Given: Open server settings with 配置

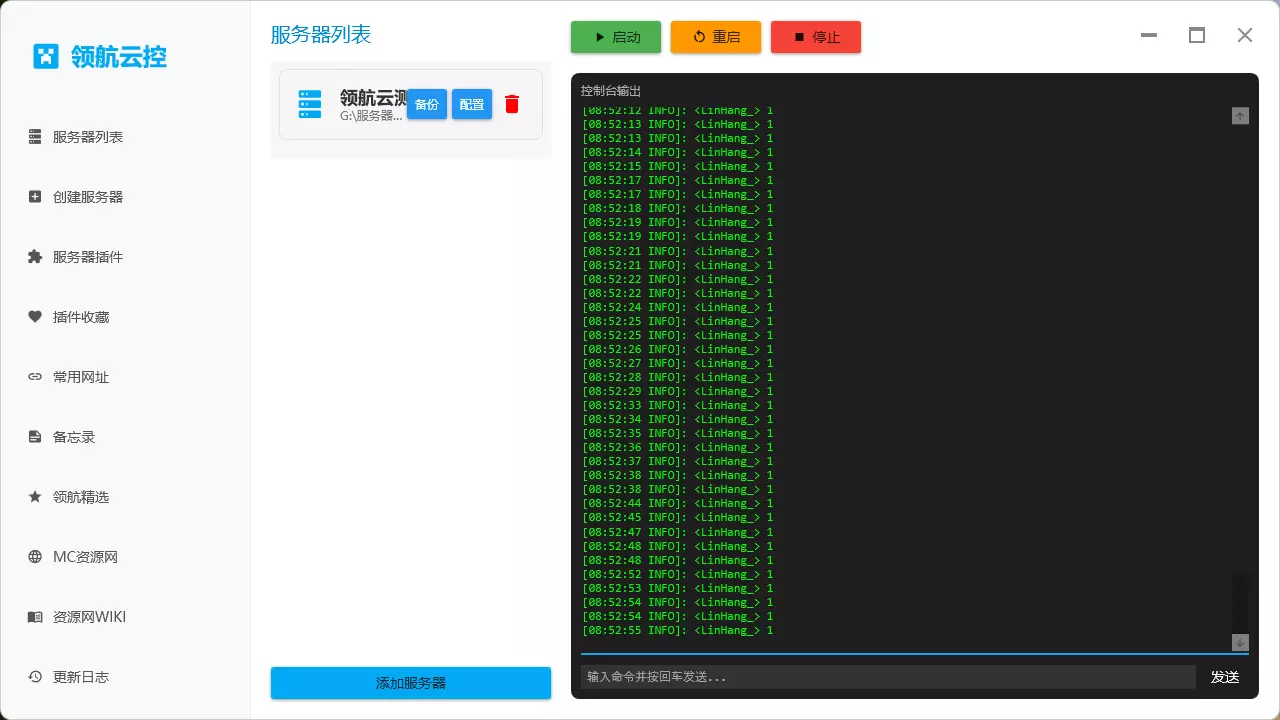Looking at the screenshot, I should tap(471, 104).
